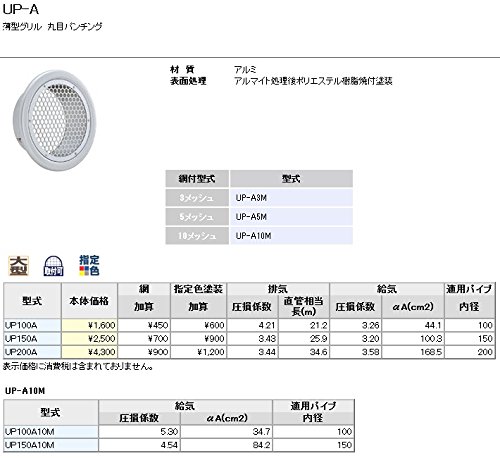Screen dimensions: 500x458
Task: Click the UP-A page title
Action: pos(21,9)
